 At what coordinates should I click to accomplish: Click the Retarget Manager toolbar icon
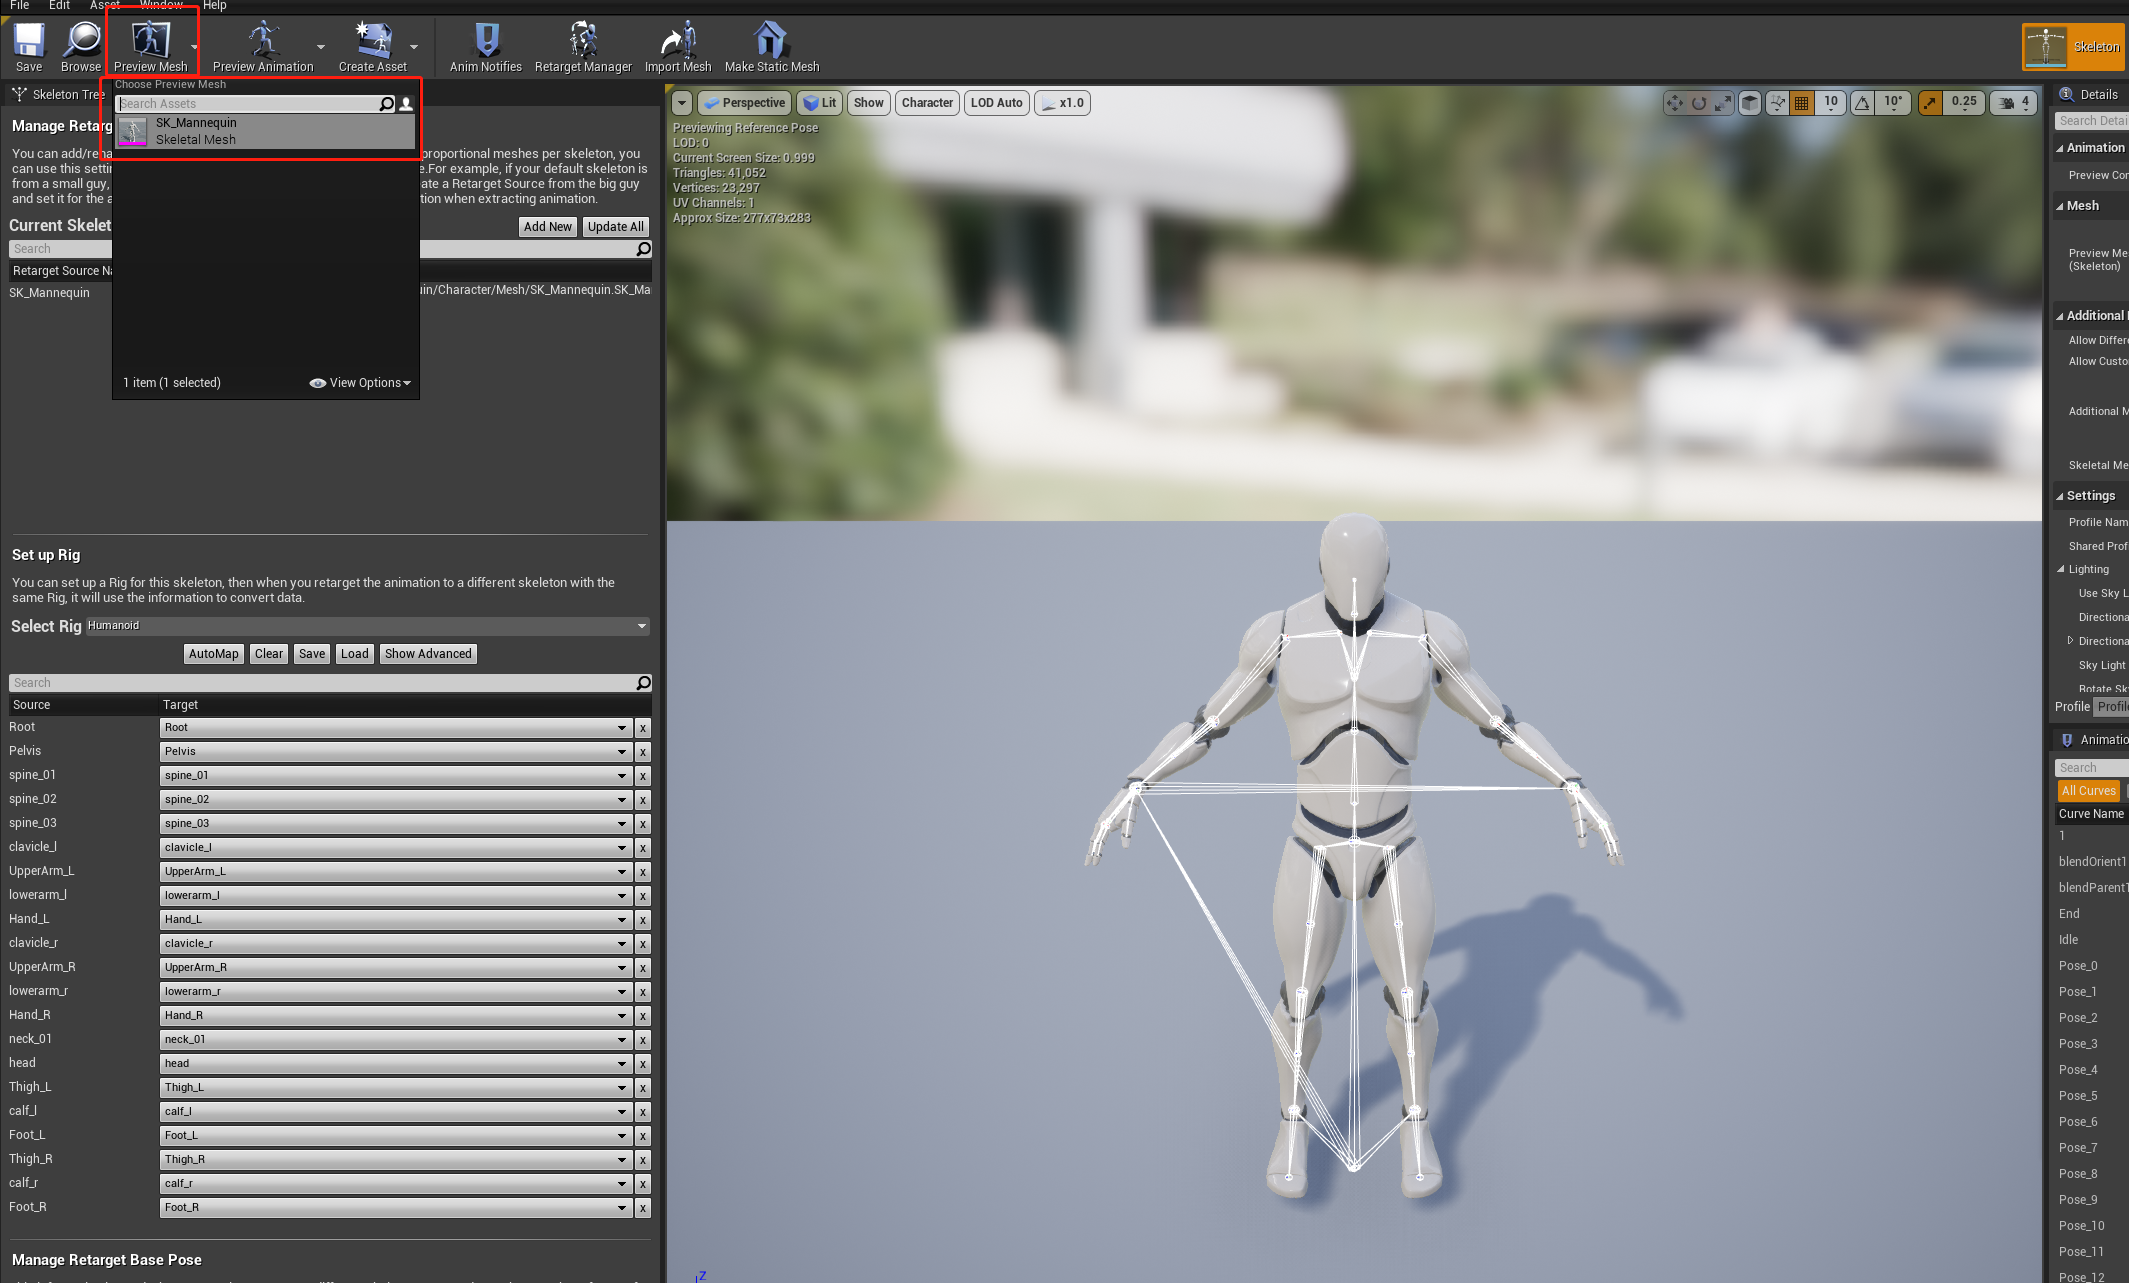click(x=582, y=46)
